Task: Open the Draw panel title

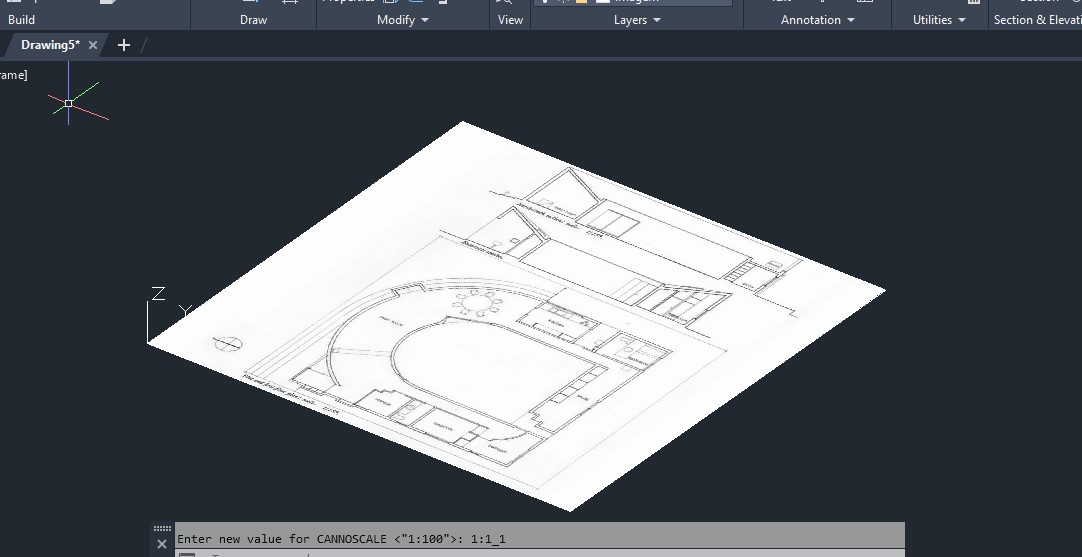Action: 254,20
